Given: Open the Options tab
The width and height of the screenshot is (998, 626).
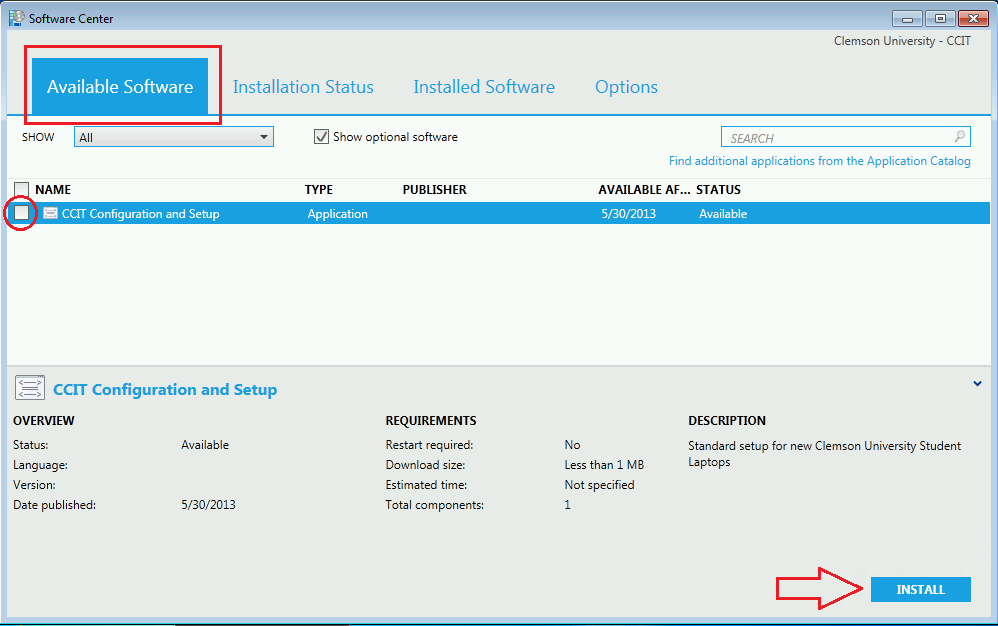Looking at the screenshot, I should click(x=626, y=87).
